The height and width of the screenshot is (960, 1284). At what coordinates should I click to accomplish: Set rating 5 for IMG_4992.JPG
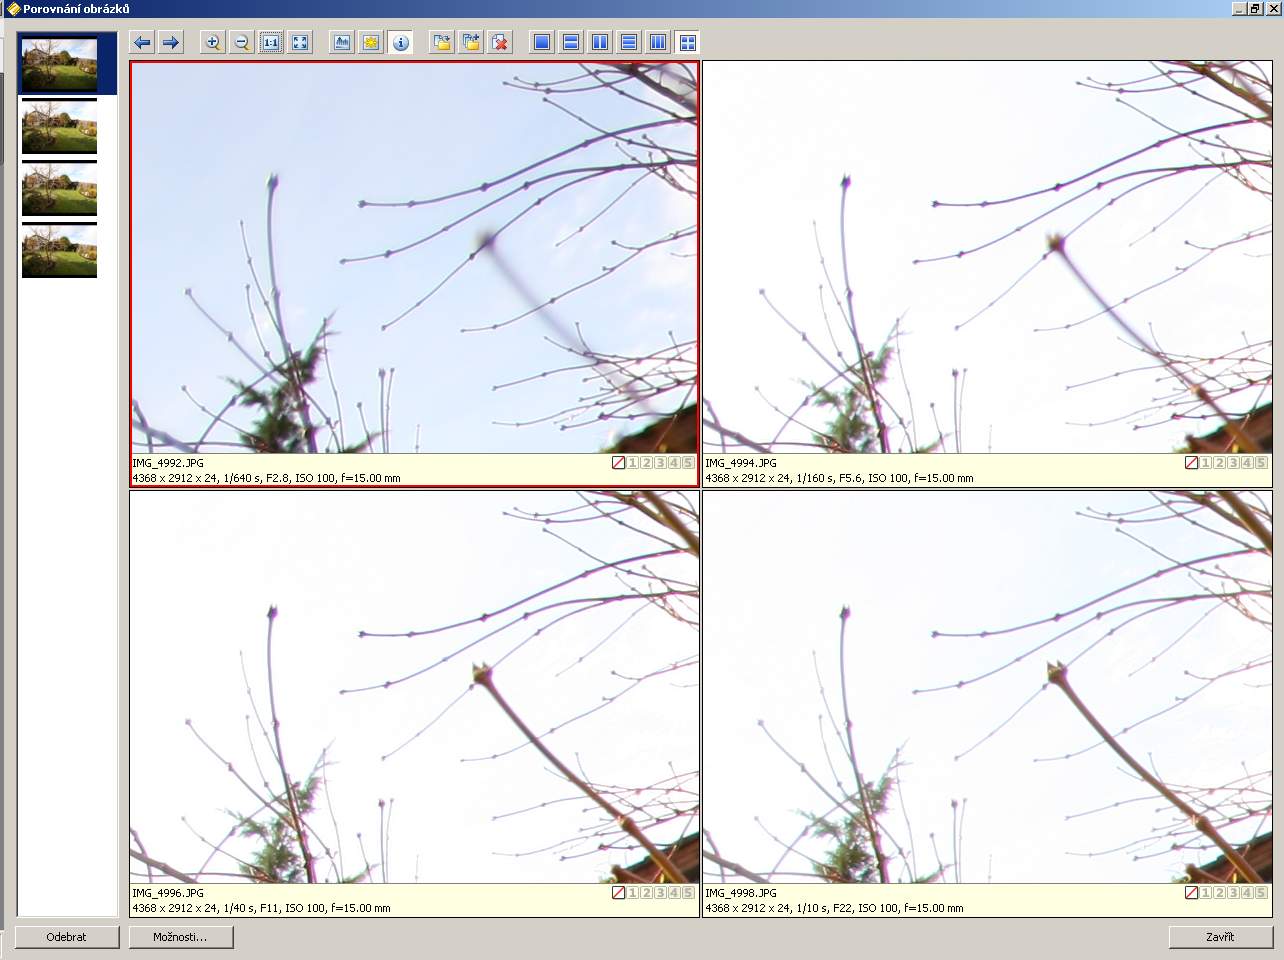point(688,463)
